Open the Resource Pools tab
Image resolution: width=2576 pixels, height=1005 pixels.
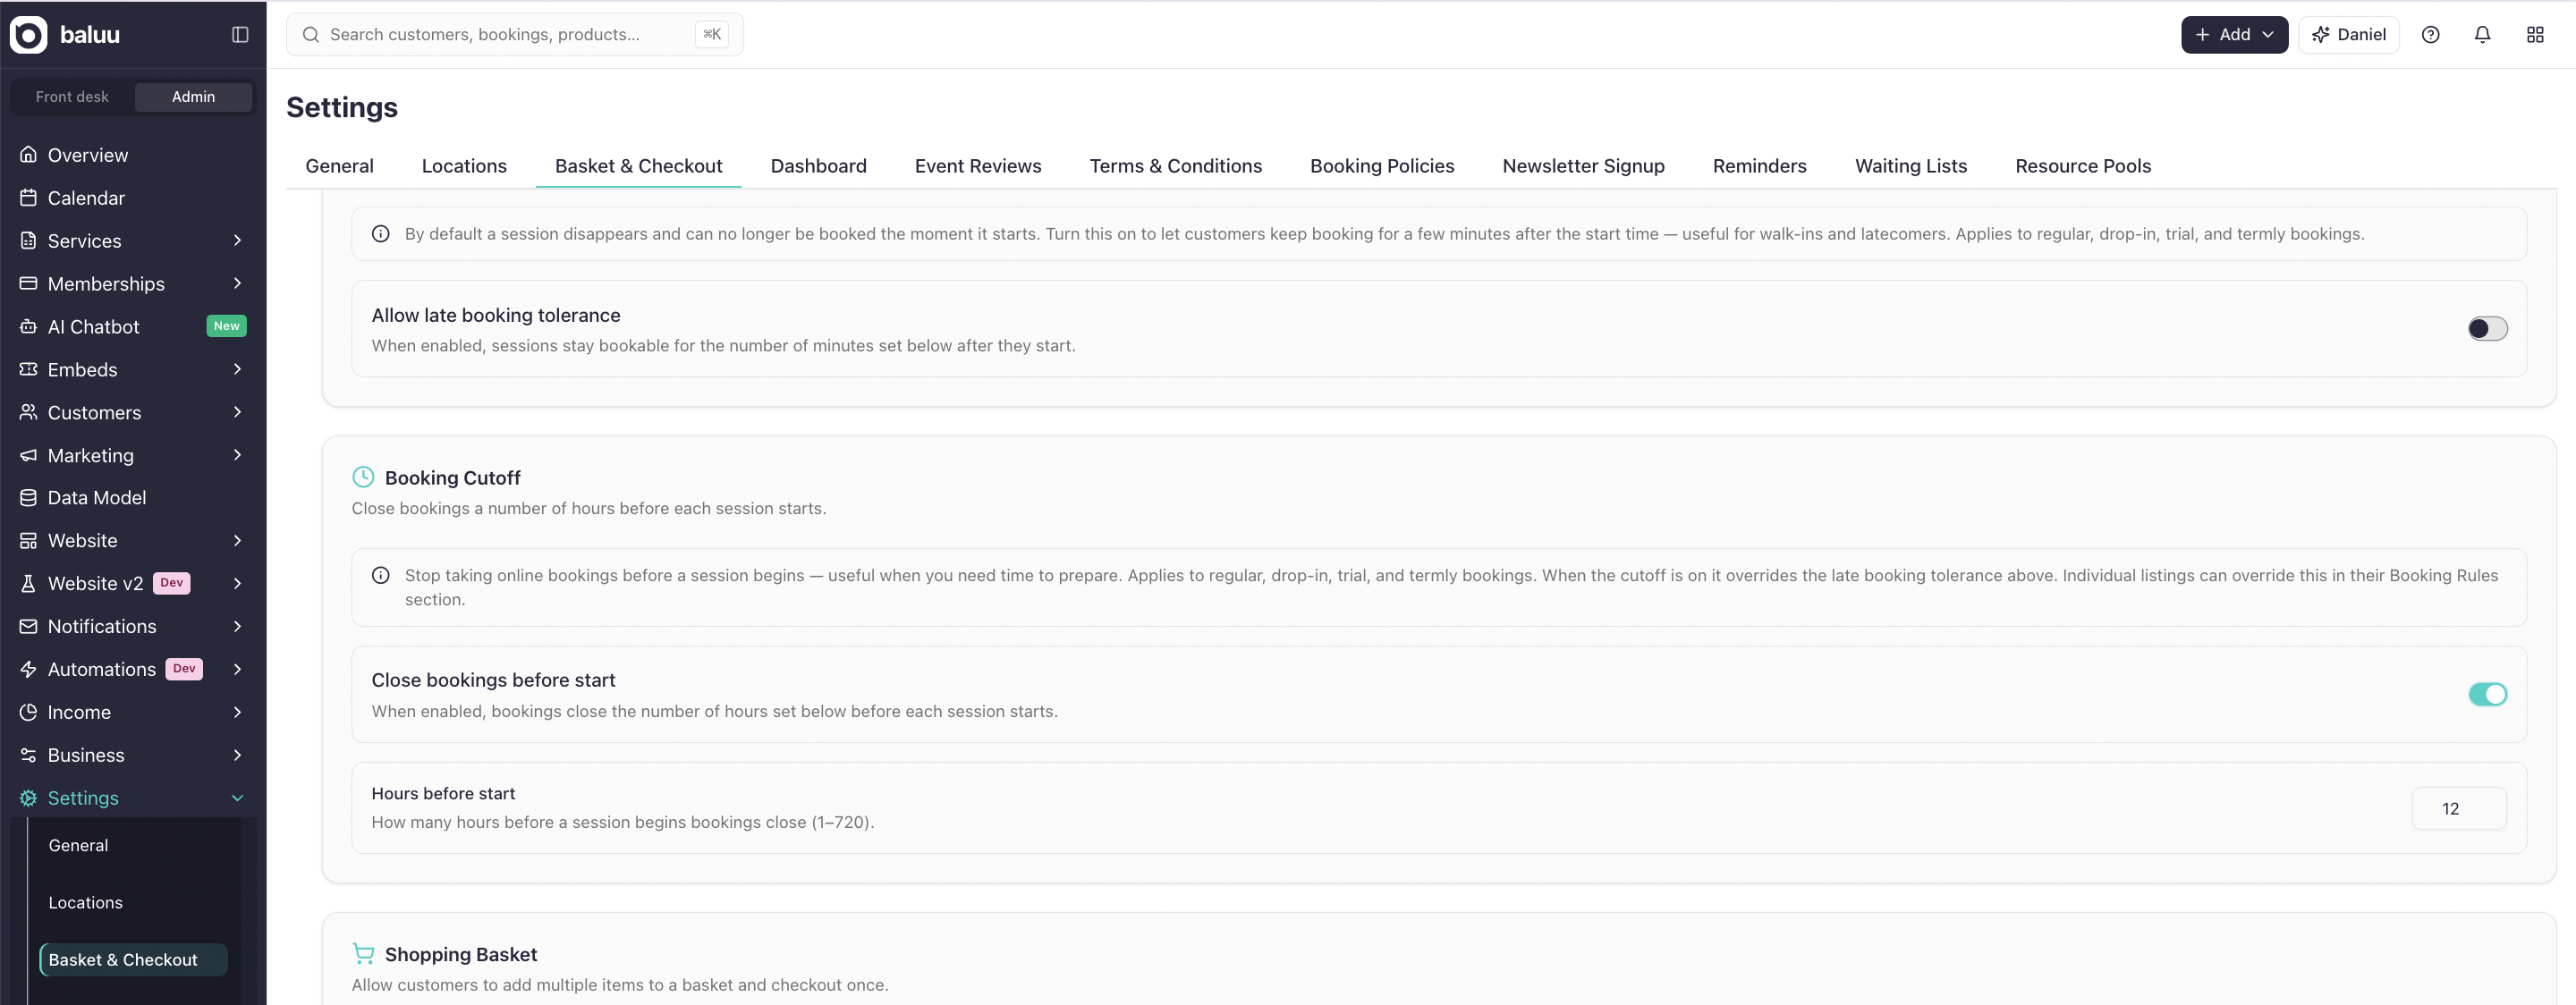click(2083, 166)
